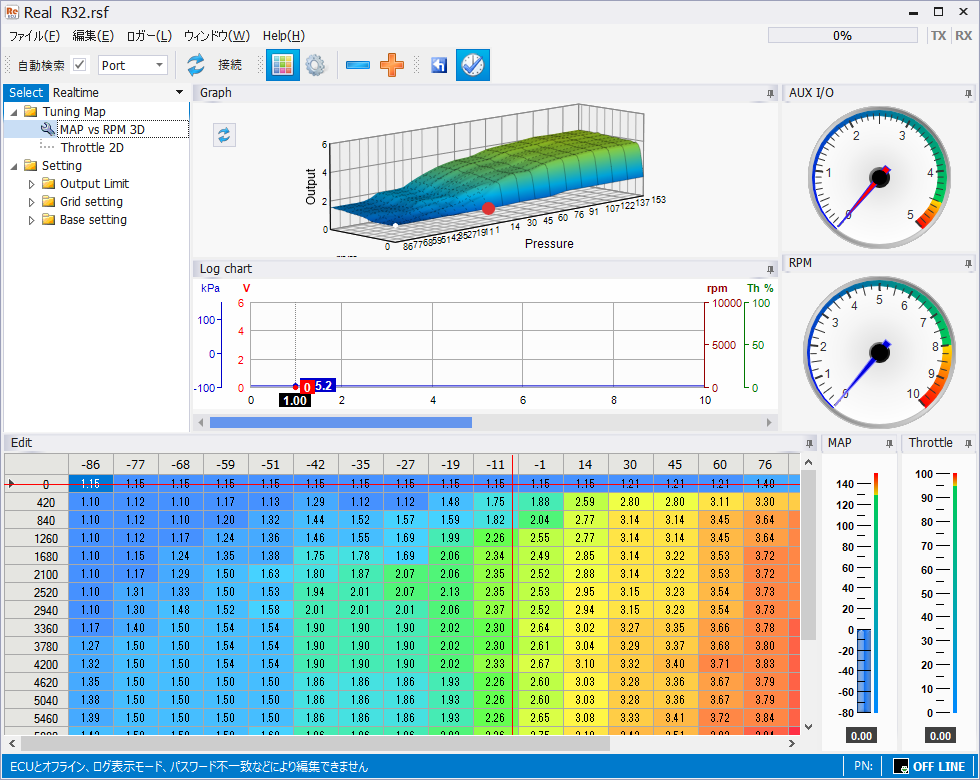Toggle the 自動検索 checkbox
The width and height of the screenshot is (980, 780).
[79, 65]
